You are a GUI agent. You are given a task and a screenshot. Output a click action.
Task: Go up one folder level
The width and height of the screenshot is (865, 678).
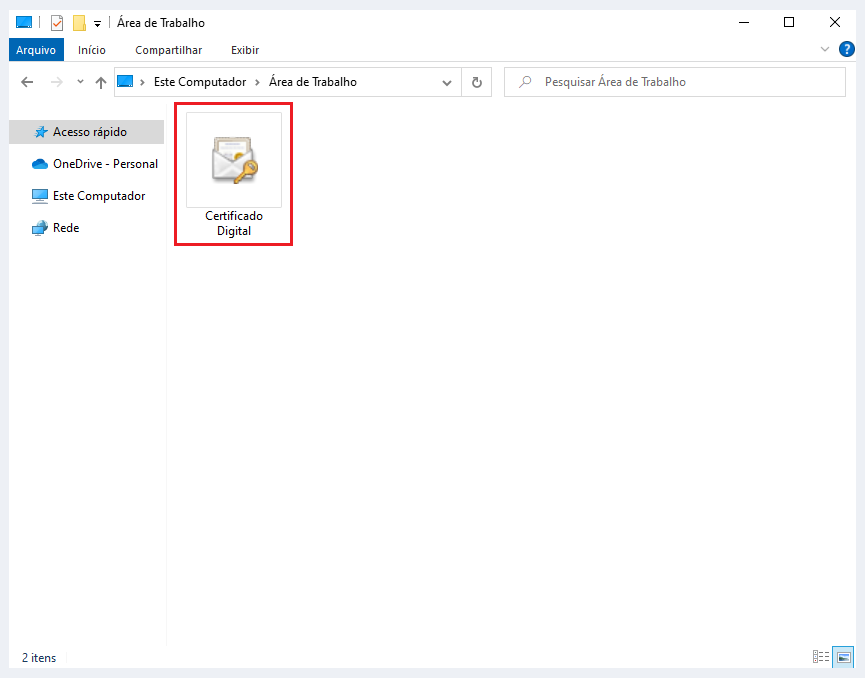point(100,83)
